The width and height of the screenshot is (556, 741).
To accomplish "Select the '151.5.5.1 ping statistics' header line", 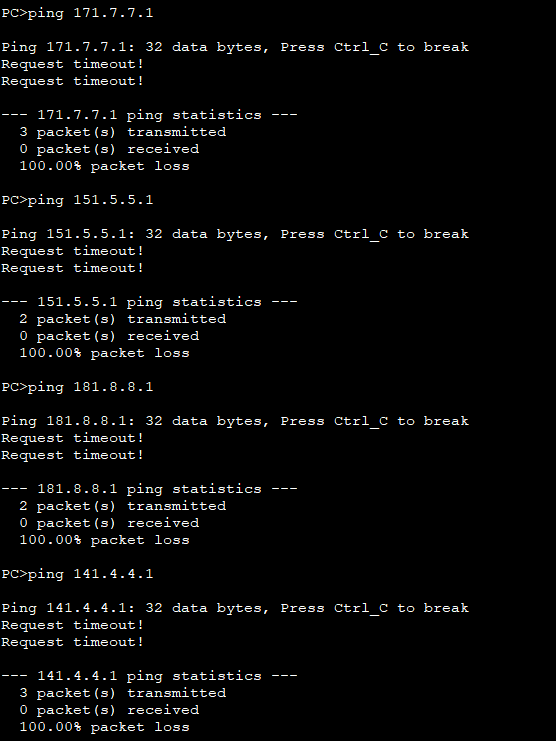I will pyautogui.click(x=149, y=302).
